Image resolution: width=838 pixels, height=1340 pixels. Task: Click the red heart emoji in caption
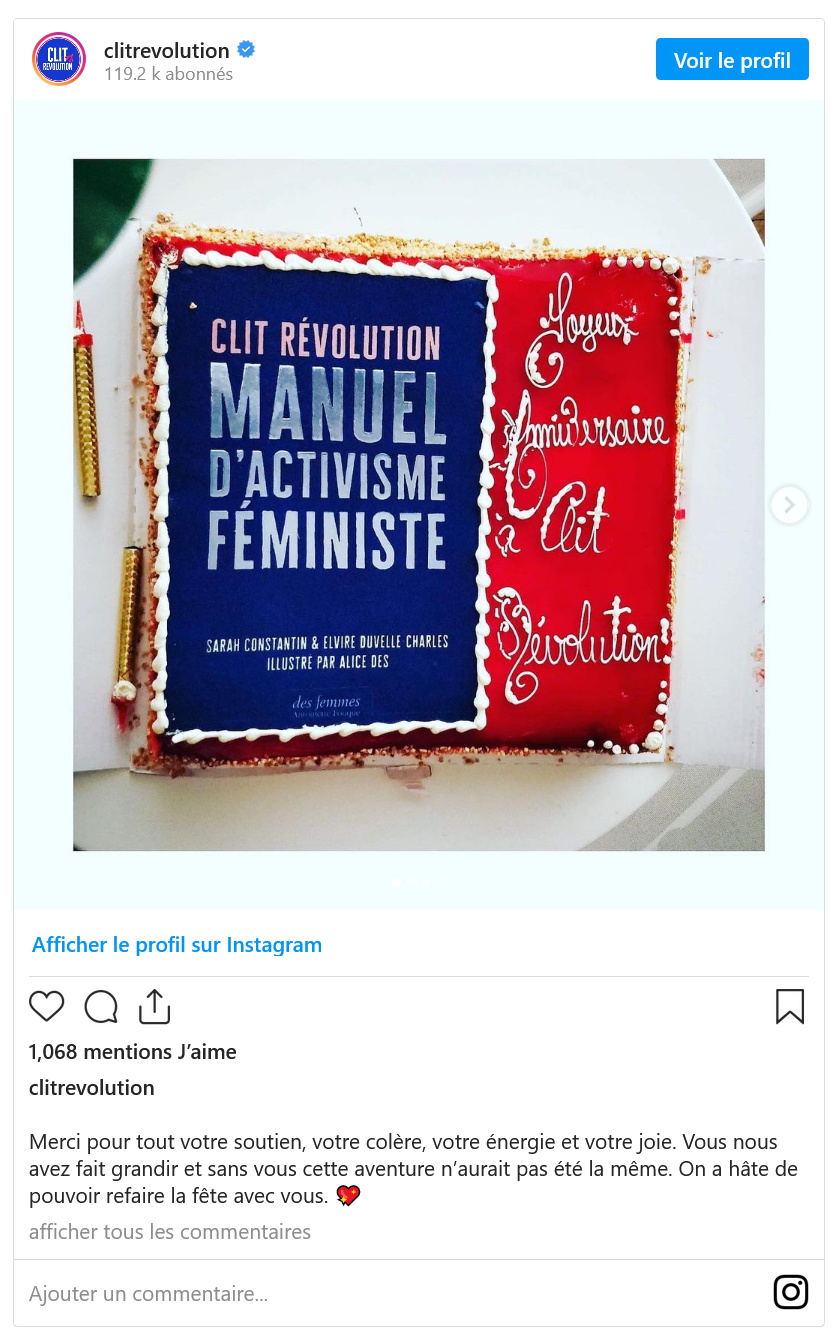[347, 1196]
